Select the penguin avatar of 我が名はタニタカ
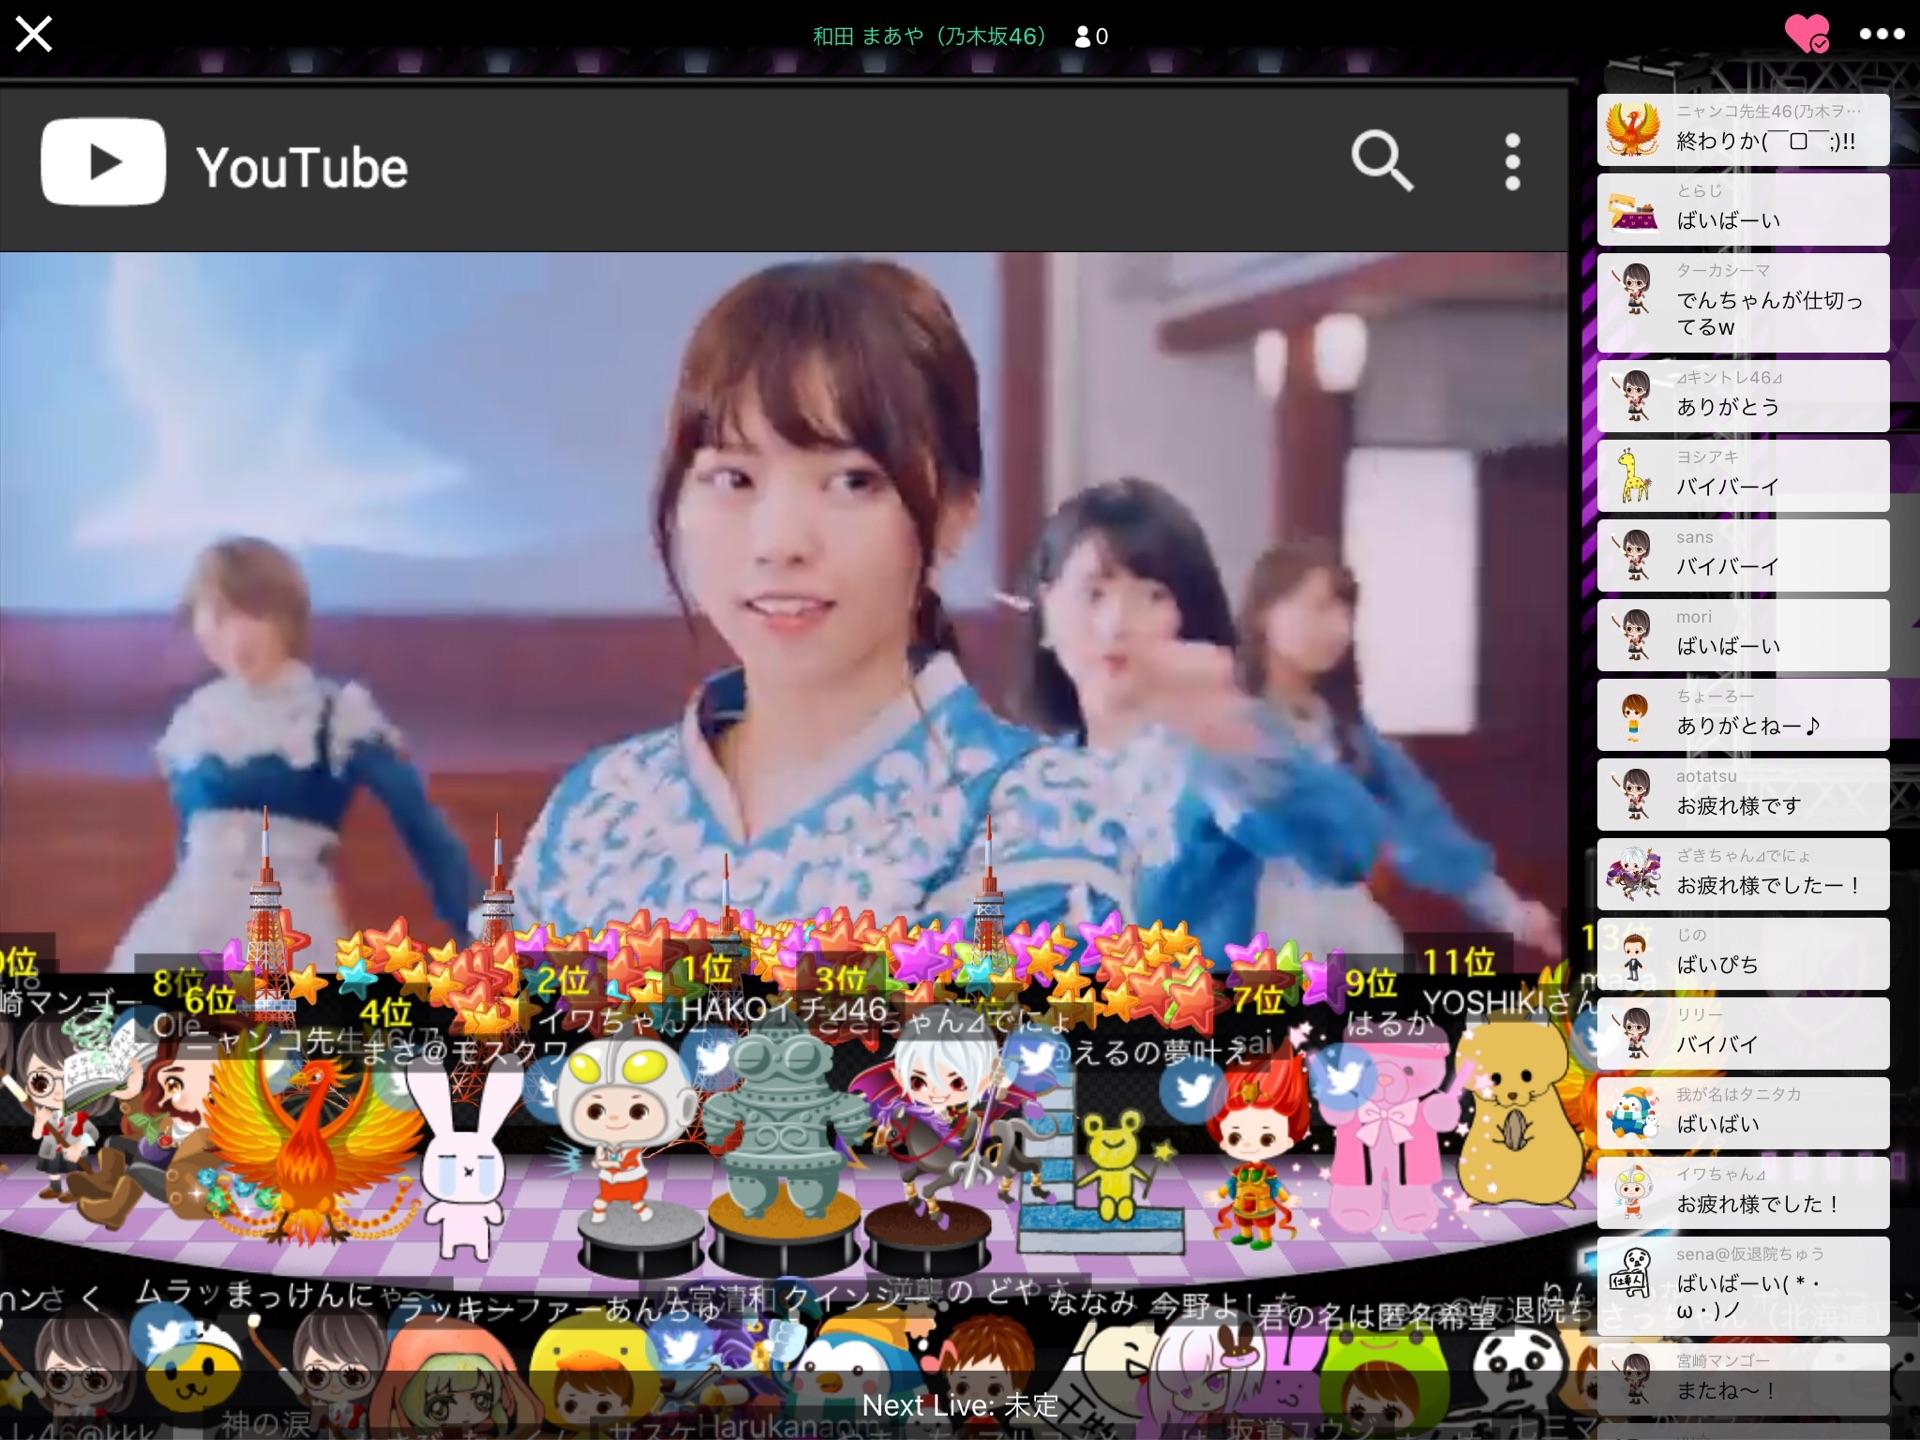The width and height of the screenshot is (1920, 1440). pos(1633,1113)
